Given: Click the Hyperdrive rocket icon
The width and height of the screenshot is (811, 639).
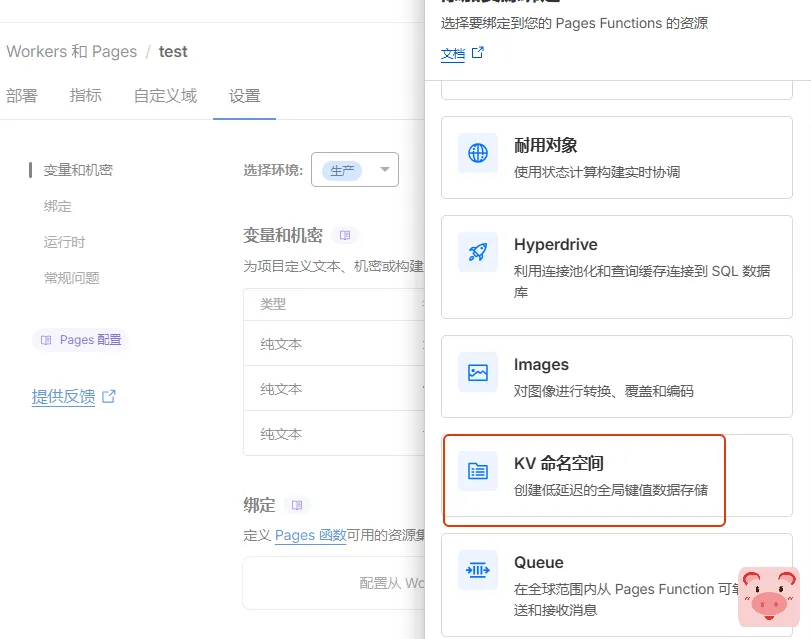Looking at the screenshot, I should [x=478, y=252].
